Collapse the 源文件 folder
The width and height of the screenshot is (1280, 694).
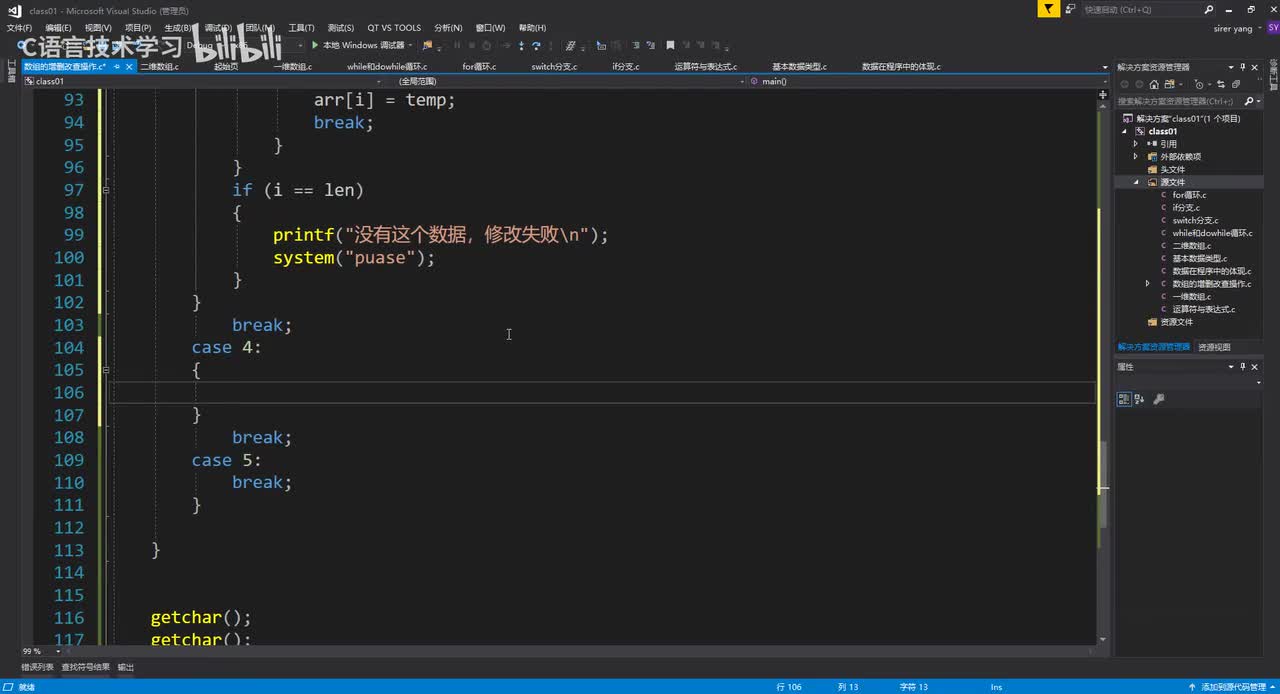(1136, 182)
